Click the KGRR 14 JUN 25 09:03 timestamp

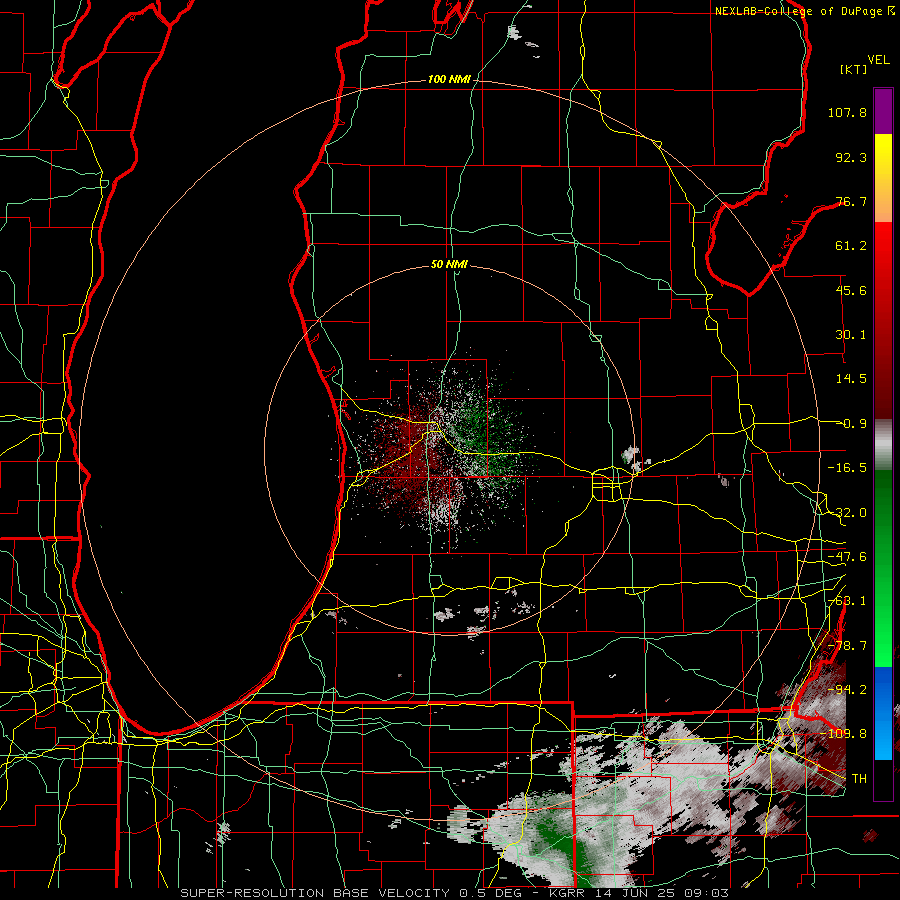coord(639,893)
